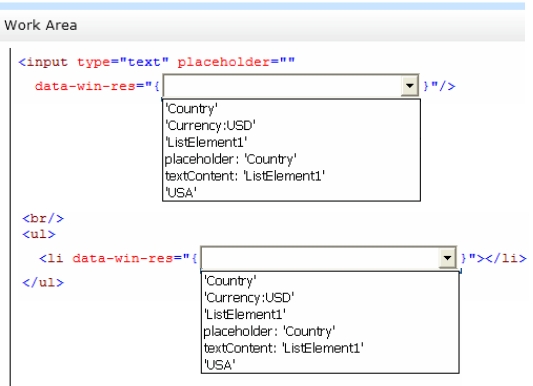Select placeholder: 'Country' in li dropdown list
Image resolution: width=533 pixels, height=386 pixels.
point(330,331)
